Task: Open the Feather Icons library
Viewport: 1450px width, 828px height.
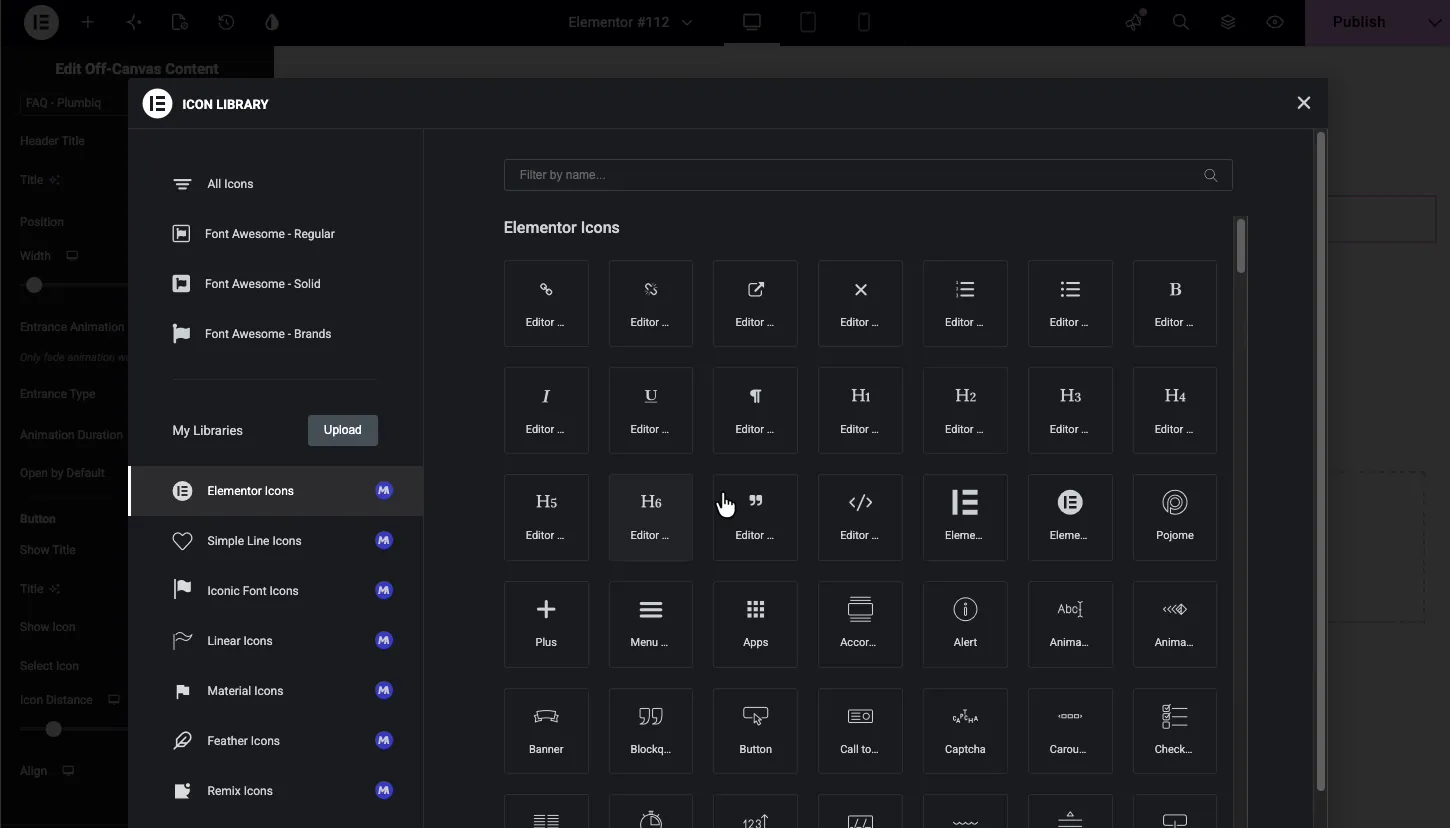Action: pos(276,741)
